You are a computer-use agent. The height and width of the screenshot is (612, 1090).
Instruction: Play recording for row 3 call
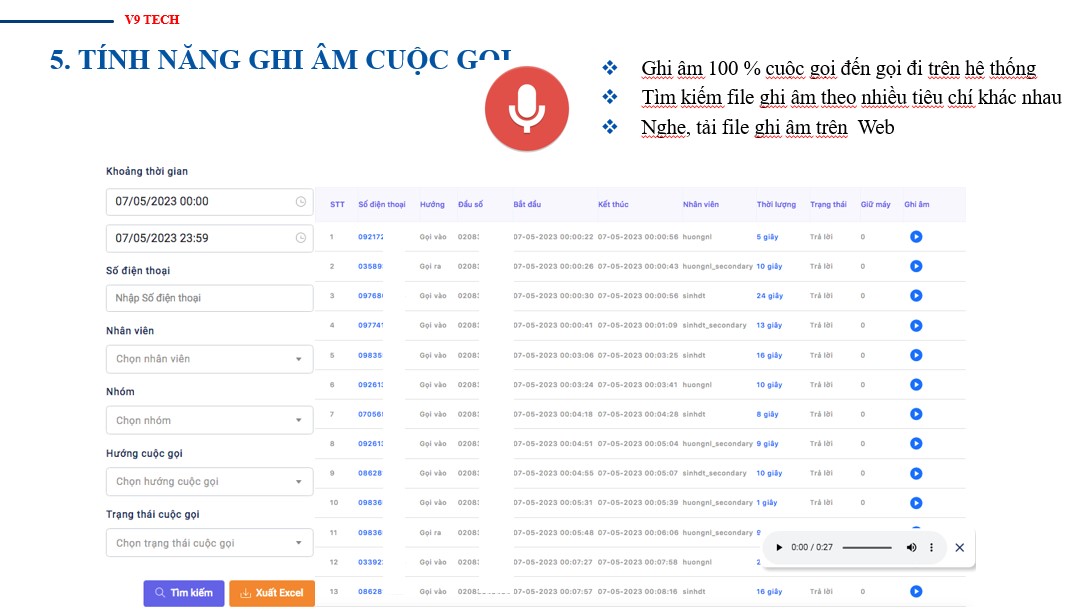click(x=916, y=296)
